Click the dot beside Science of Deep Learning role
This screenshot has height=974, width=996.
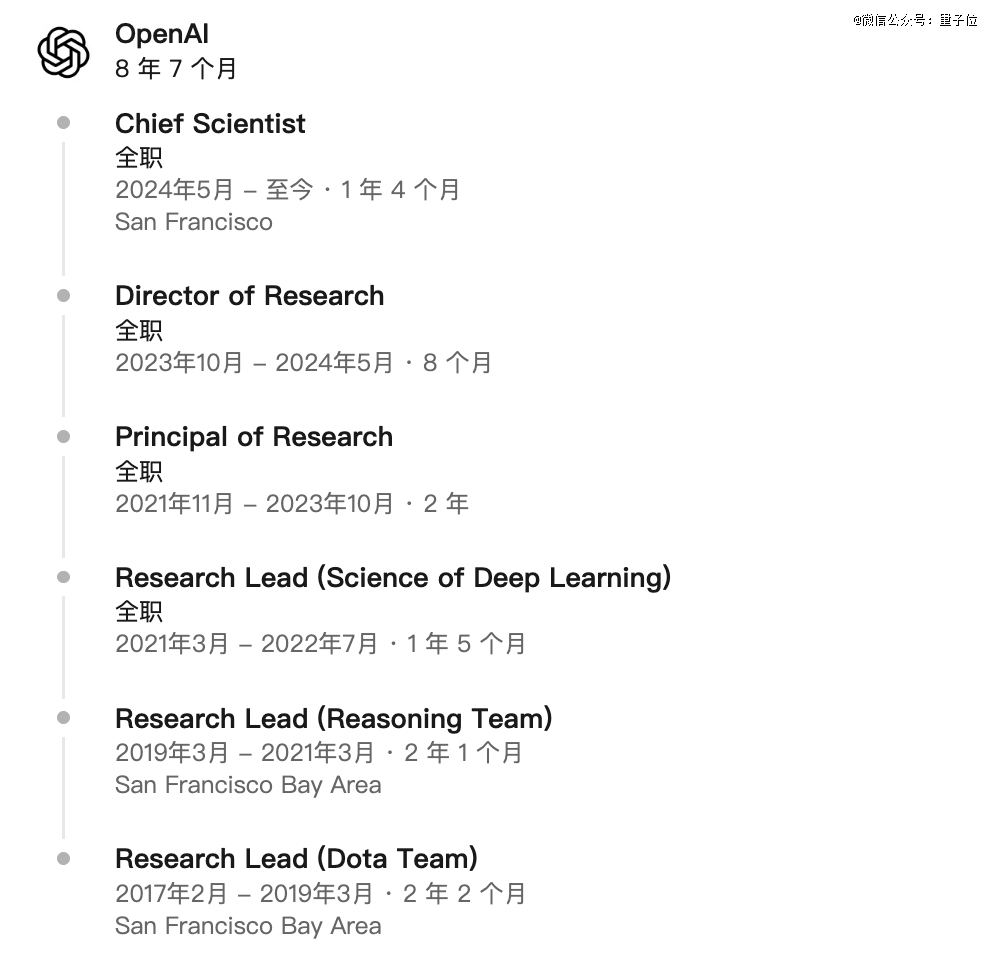pyautogui.click(x=64, y=577)
